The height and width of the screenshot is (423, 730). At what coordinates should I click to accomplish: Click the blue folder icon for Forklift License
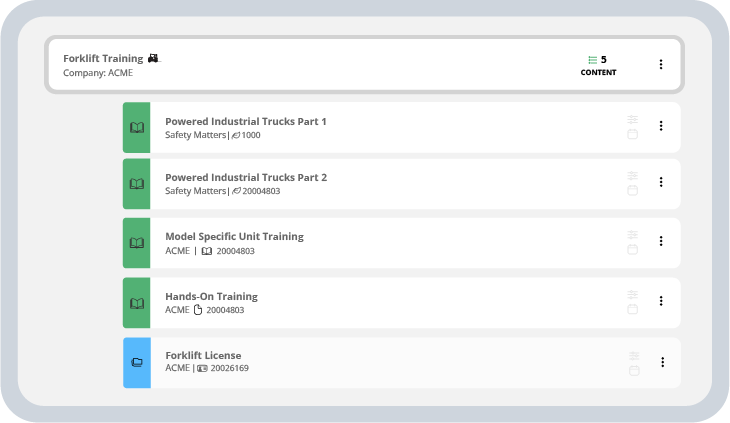pyautogui.click(x=137, y=362)
